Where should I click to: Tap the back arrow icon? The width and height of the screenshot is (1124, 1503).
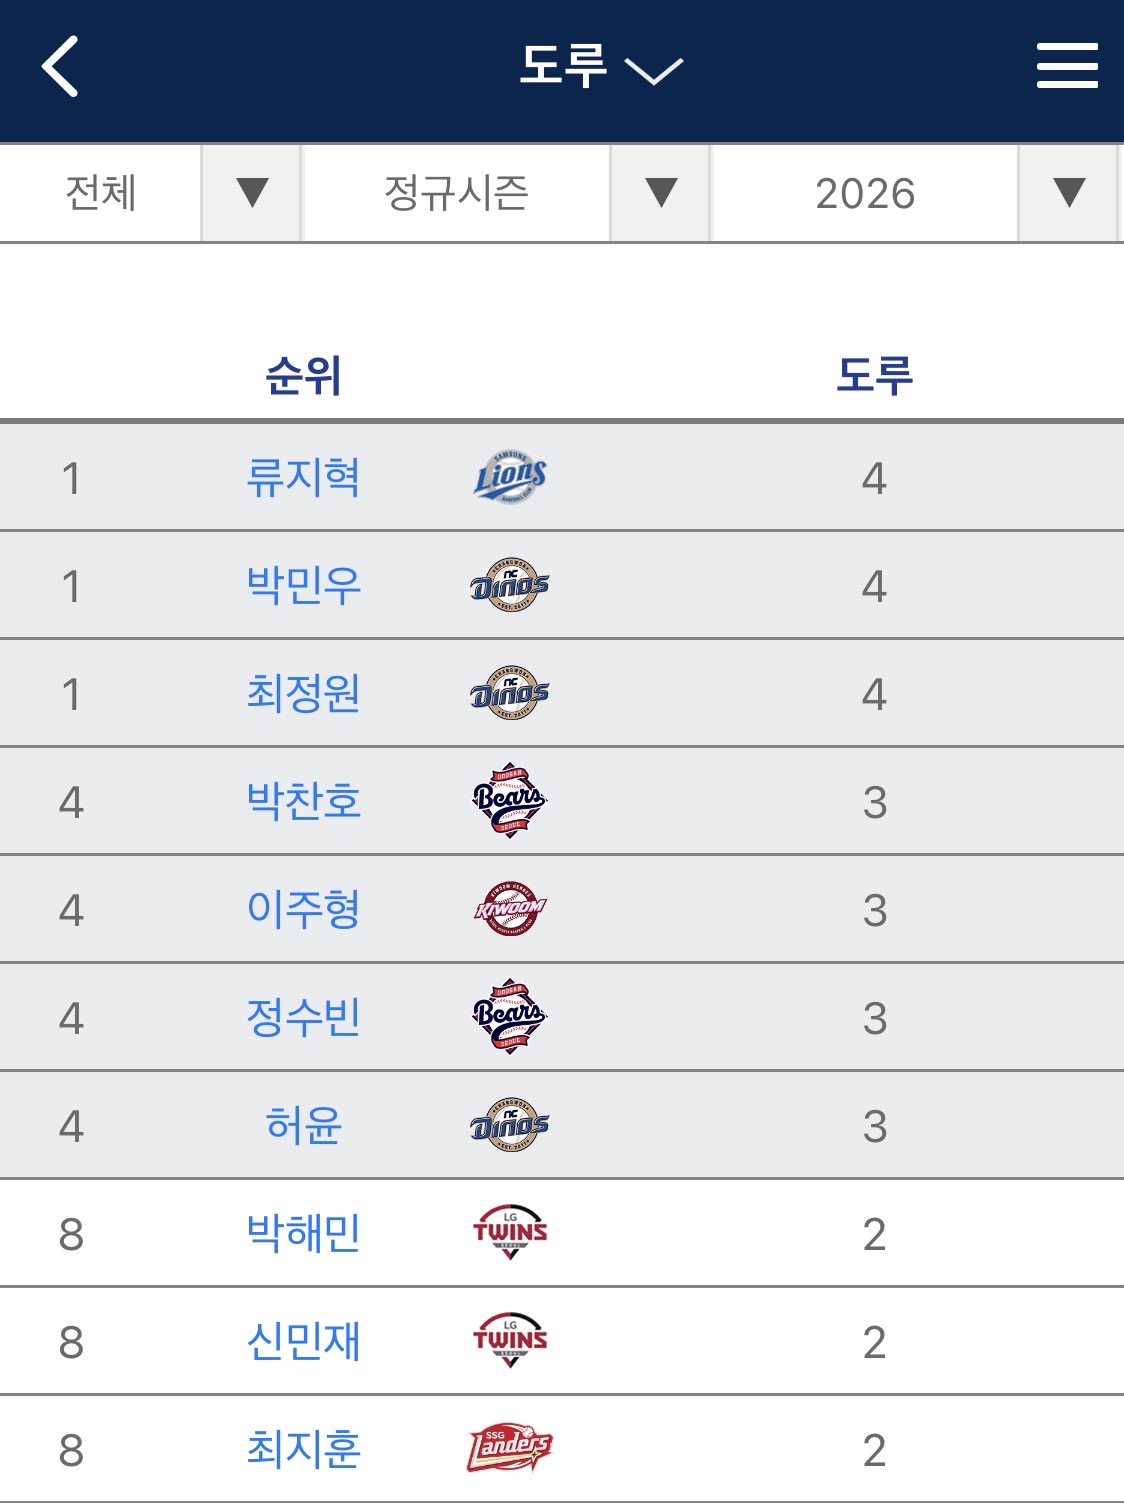[60, 67]
